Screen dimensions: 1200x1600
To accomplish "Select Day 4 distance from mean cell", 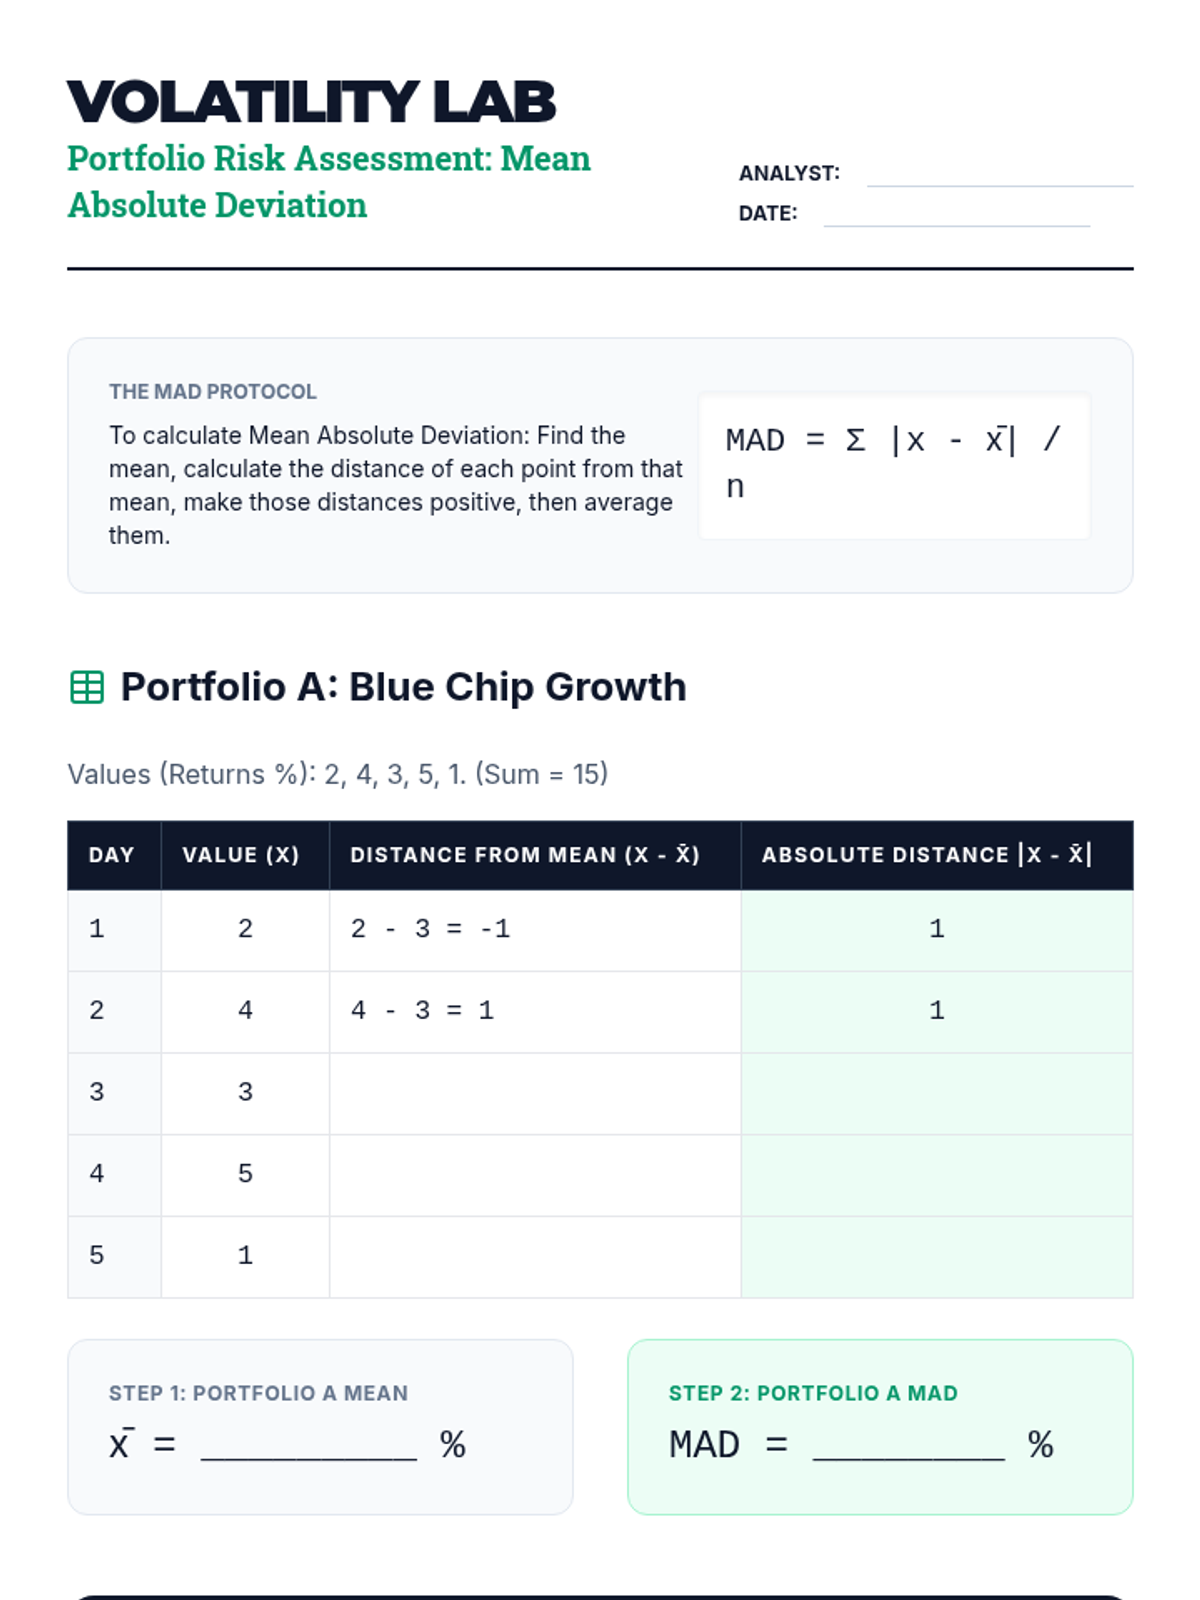I will [535, 1175].
